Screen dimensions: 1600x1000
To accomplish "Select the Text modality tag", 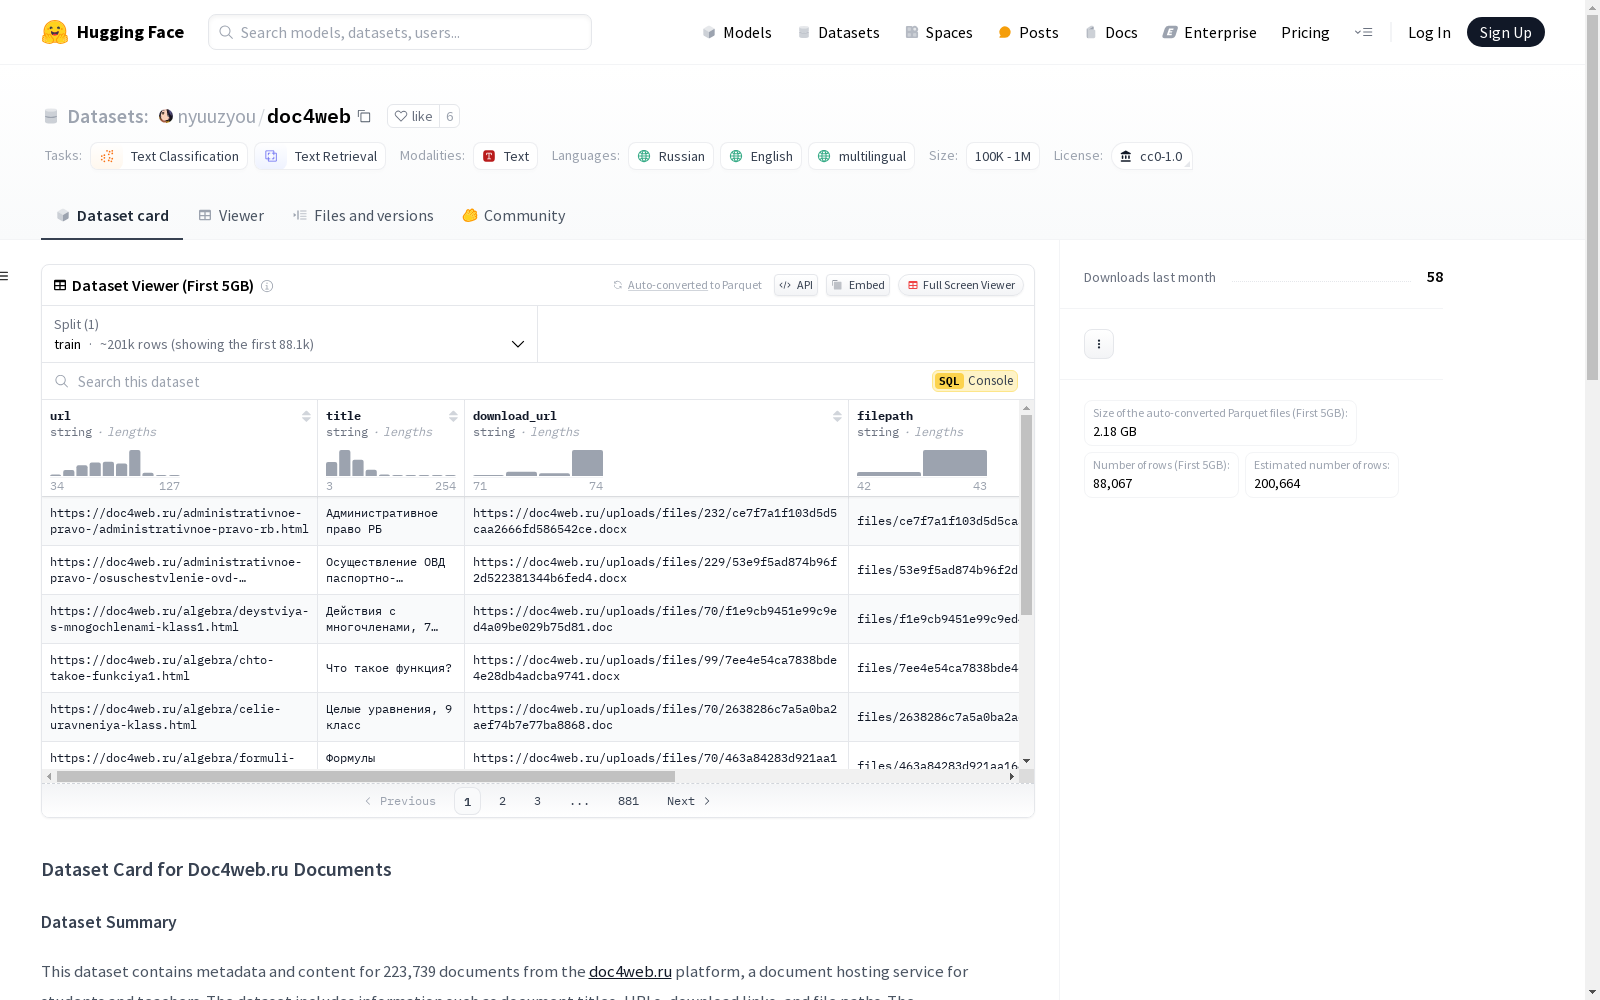I will (505, 156).
